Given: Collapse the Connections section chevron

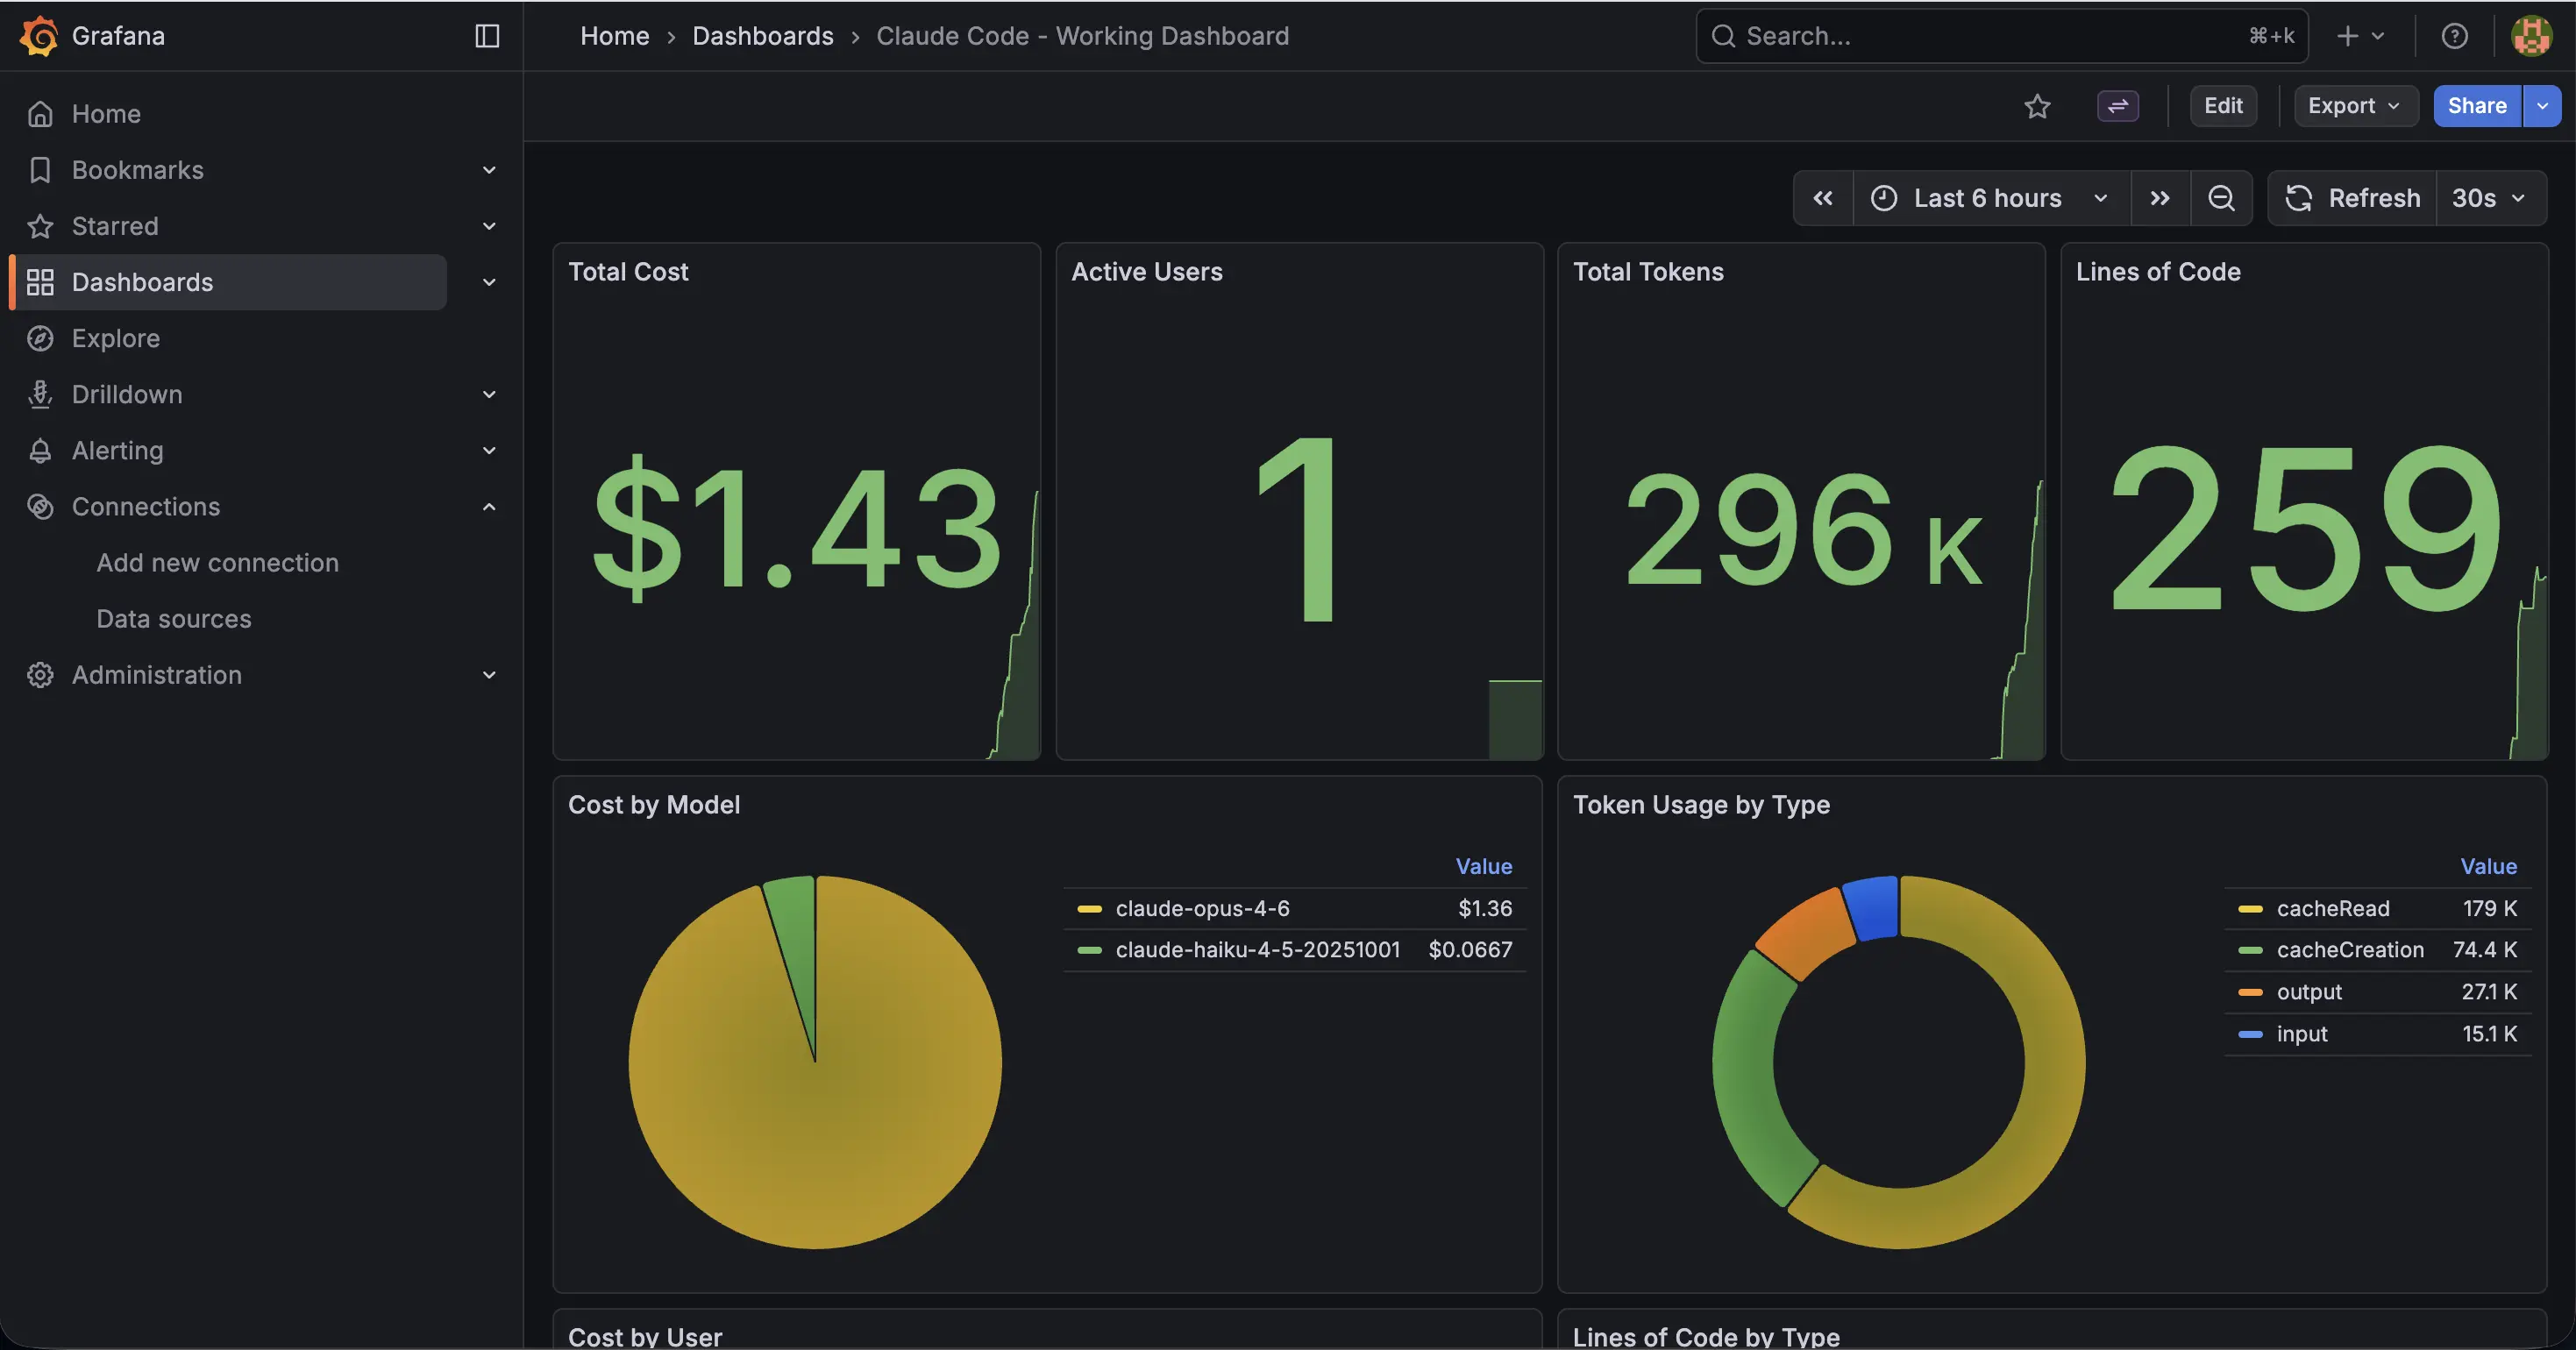Looking at the screenshot, I should (x=489, y=506).
